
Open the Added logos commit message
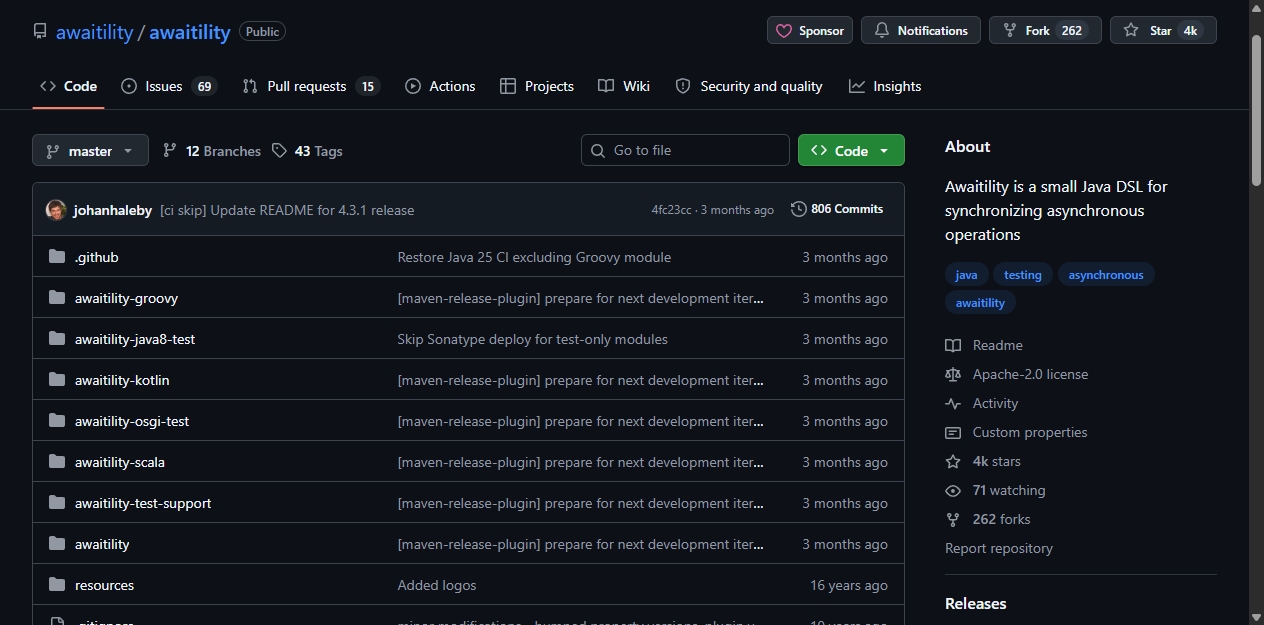(437, 585)
